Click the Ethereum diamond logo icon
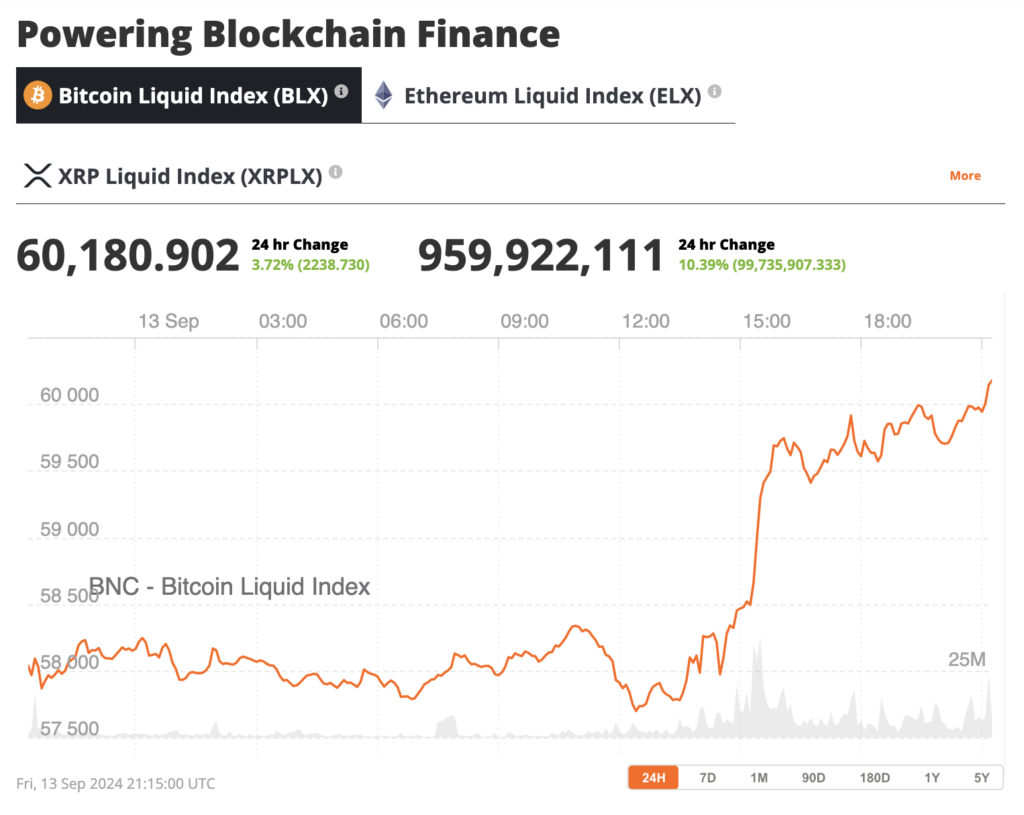The height and width of the screenshot is (815, 1024). coord(383,96)
